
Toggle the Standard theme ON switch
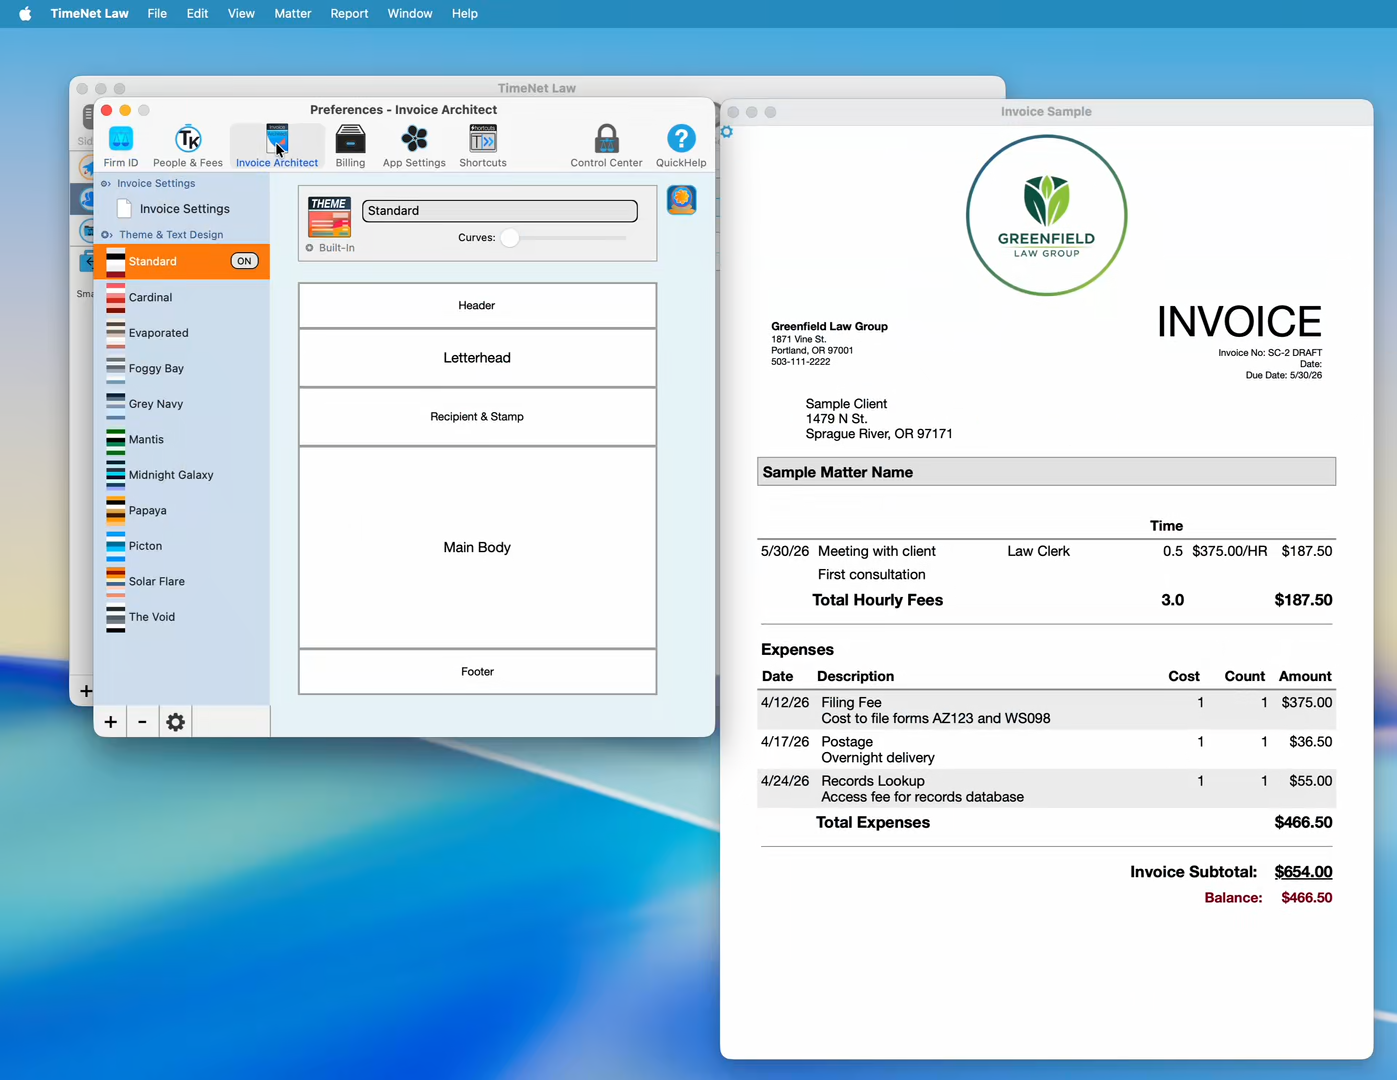click(244, 261)
